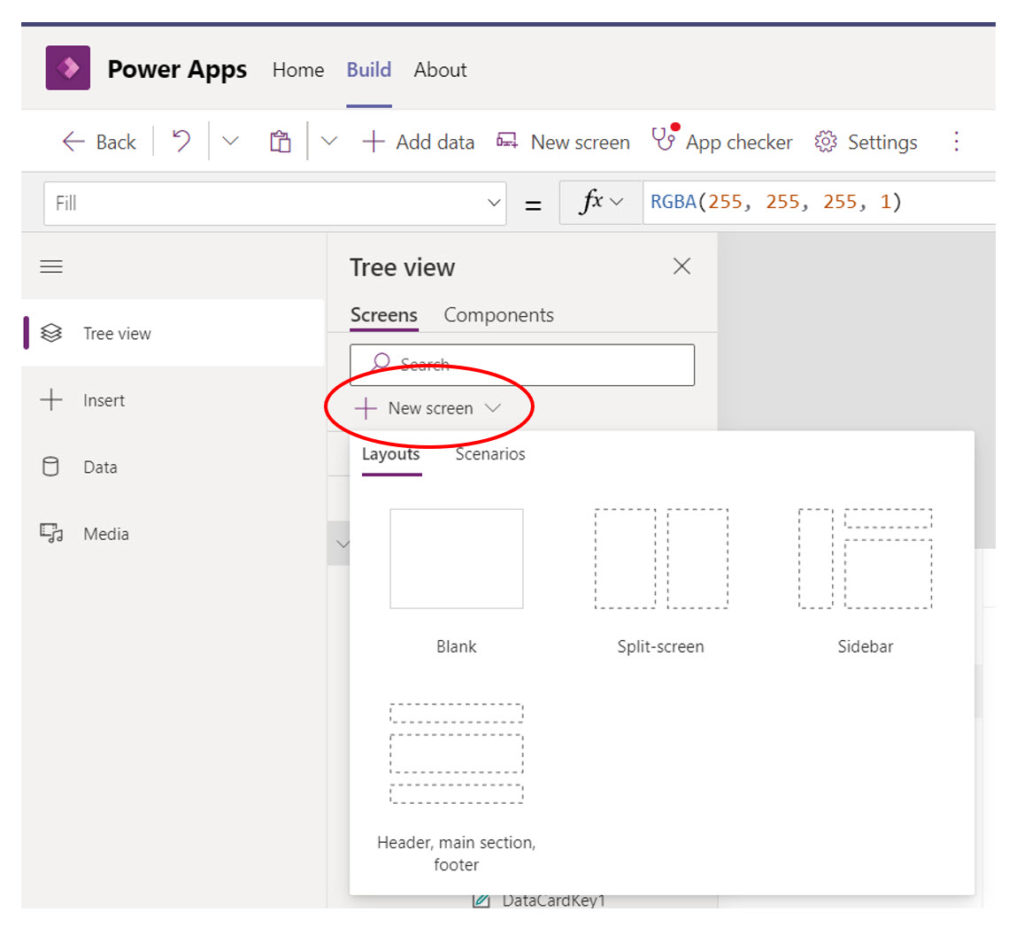Open Power Apps Settings gear icon
Screen dimensions: 1024x927
point(824,141)
